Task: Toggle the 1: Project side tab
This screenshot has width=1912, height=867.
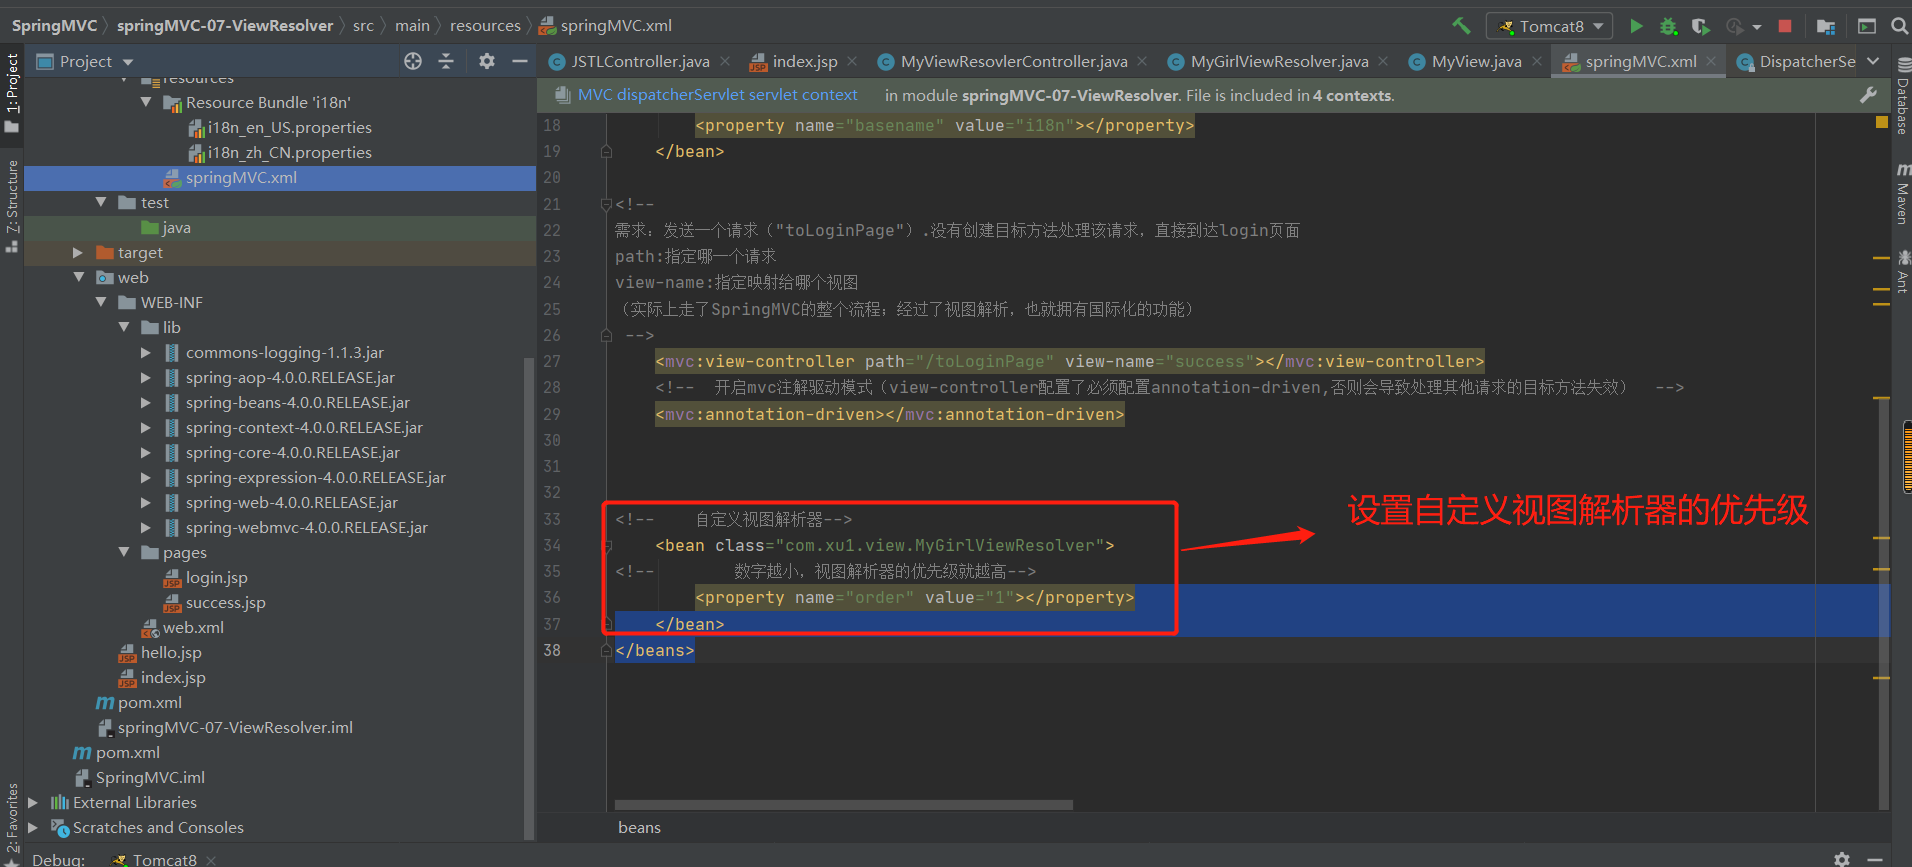Action: click(12, 92)
